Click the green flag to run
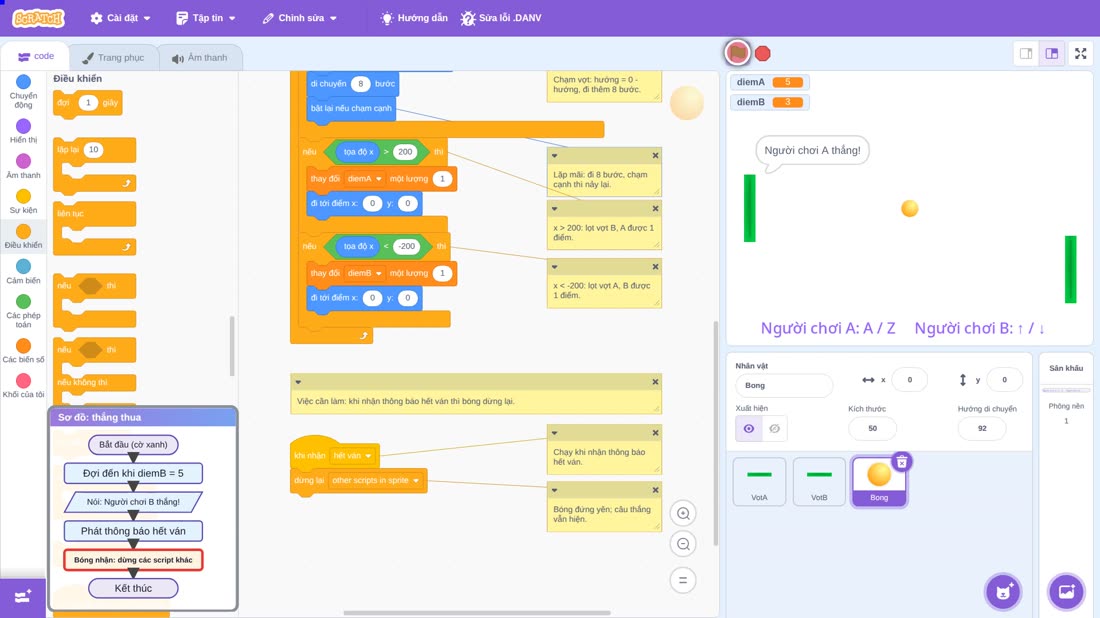This screenshot has height=618, width=1100. [737, 53]
